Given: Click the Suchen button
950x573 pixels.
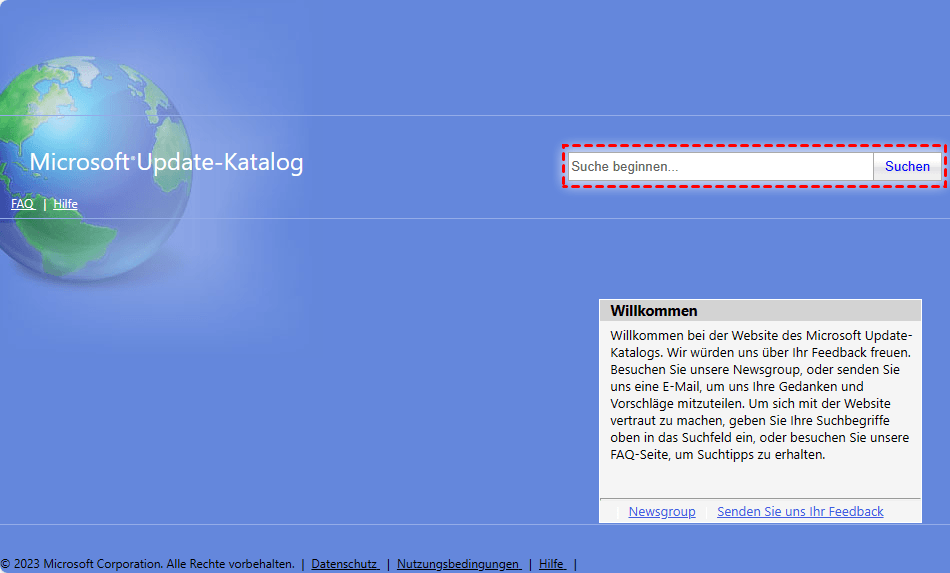Looking at the screenshot, I should (x=907, y=167).
